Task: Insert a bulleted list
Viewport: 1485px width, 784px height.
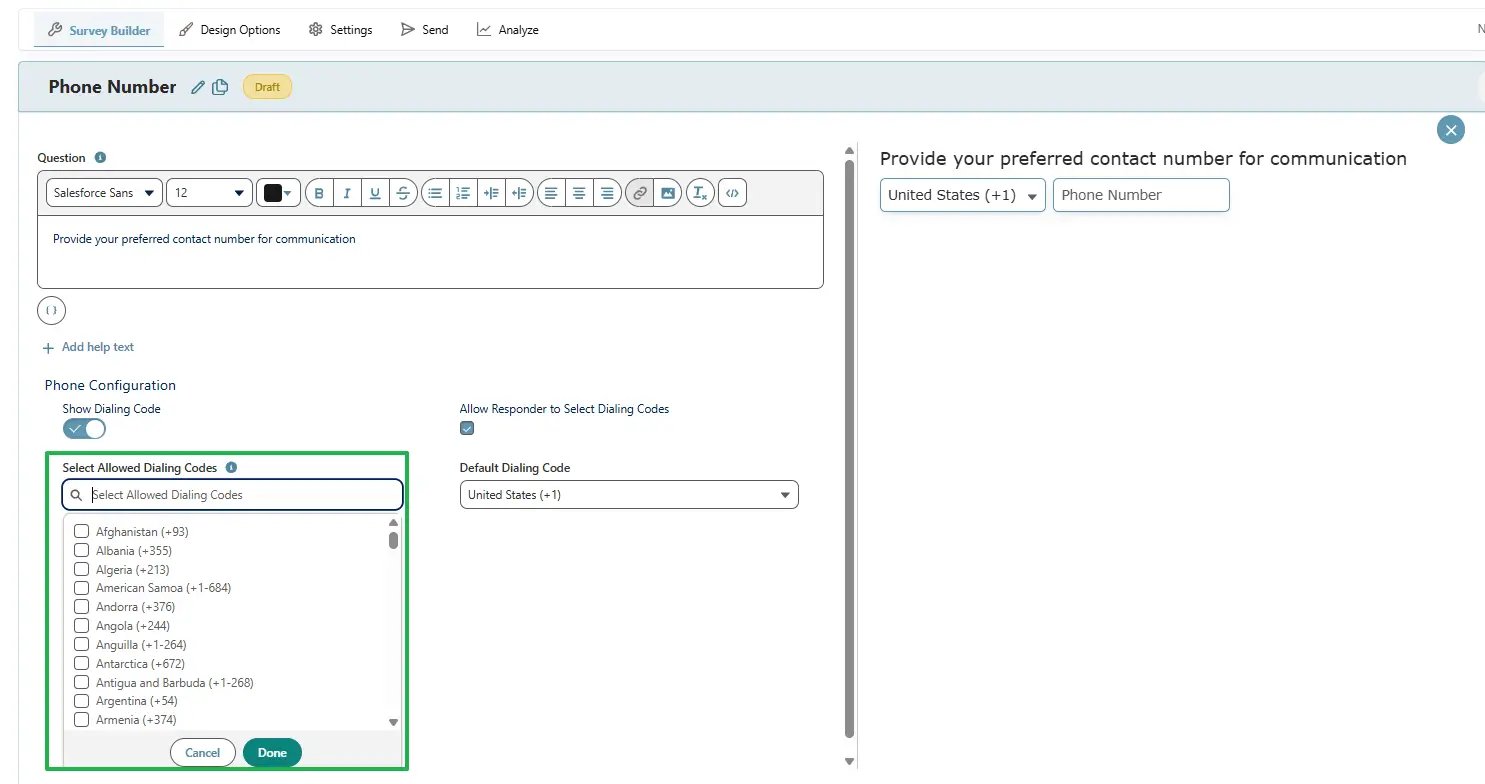Action: pos(435,193)
